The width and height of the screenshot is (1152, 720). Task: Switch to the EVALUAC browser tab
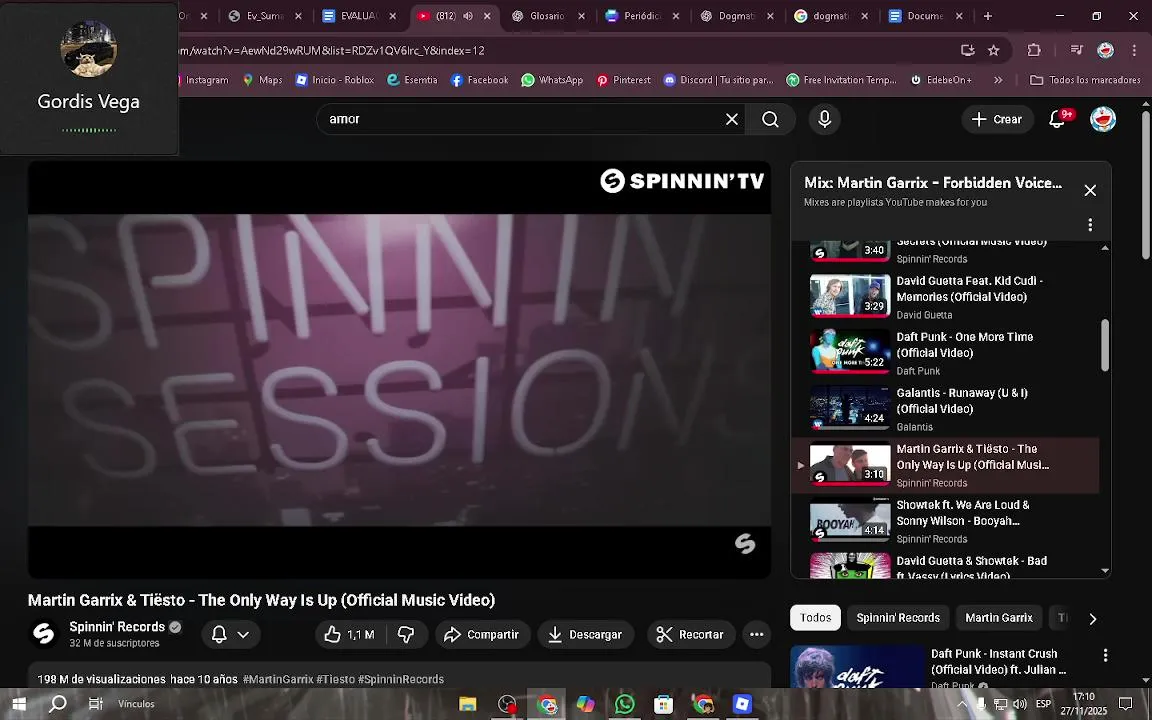coord(359,15)
